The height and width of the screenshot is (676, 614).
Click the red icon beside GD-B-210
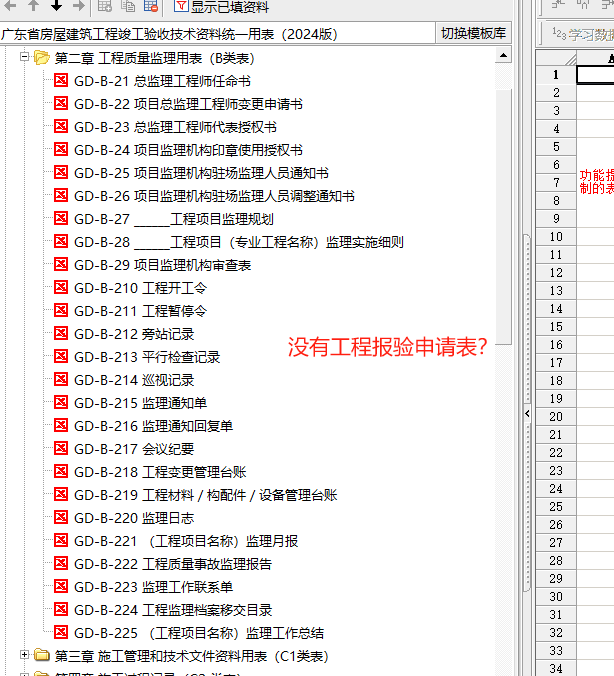click(x=61, y=287)
